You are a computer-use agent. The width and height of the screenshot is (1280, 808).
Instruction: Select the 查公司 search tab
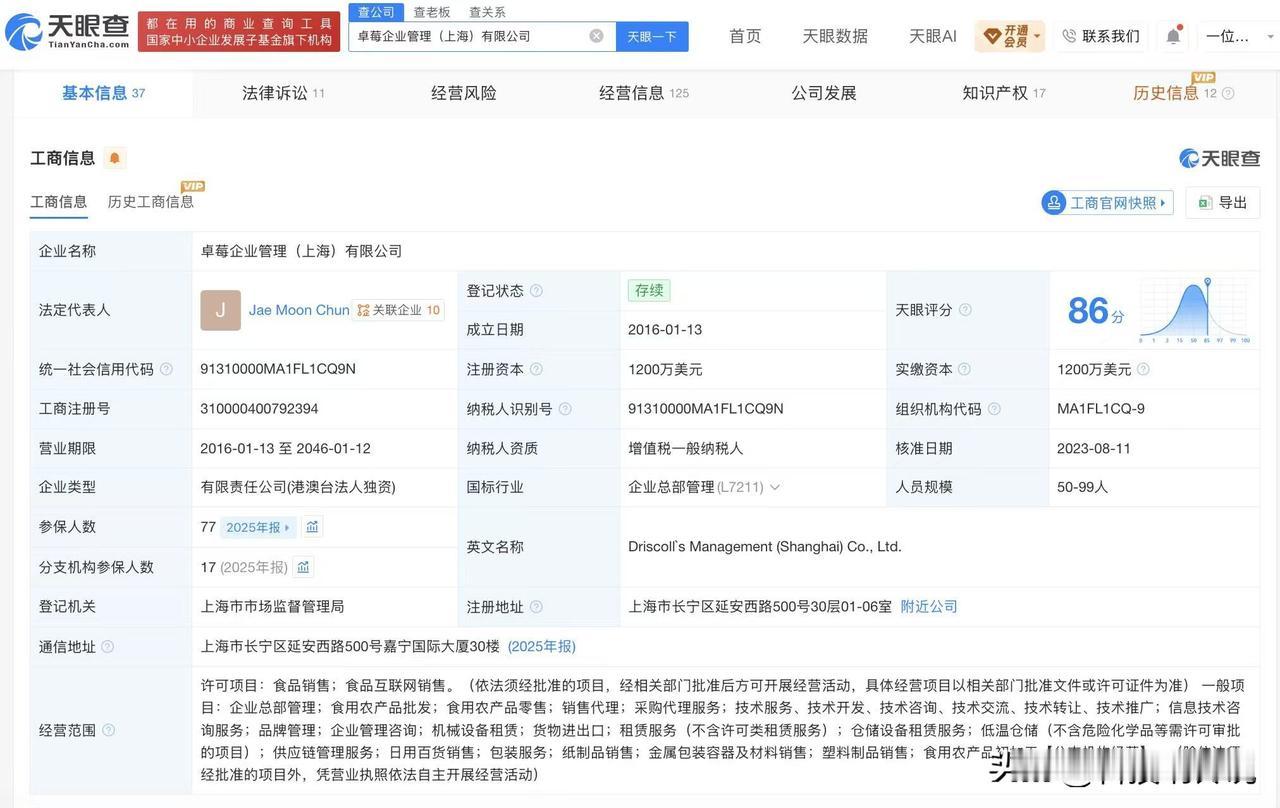[376, 12]
